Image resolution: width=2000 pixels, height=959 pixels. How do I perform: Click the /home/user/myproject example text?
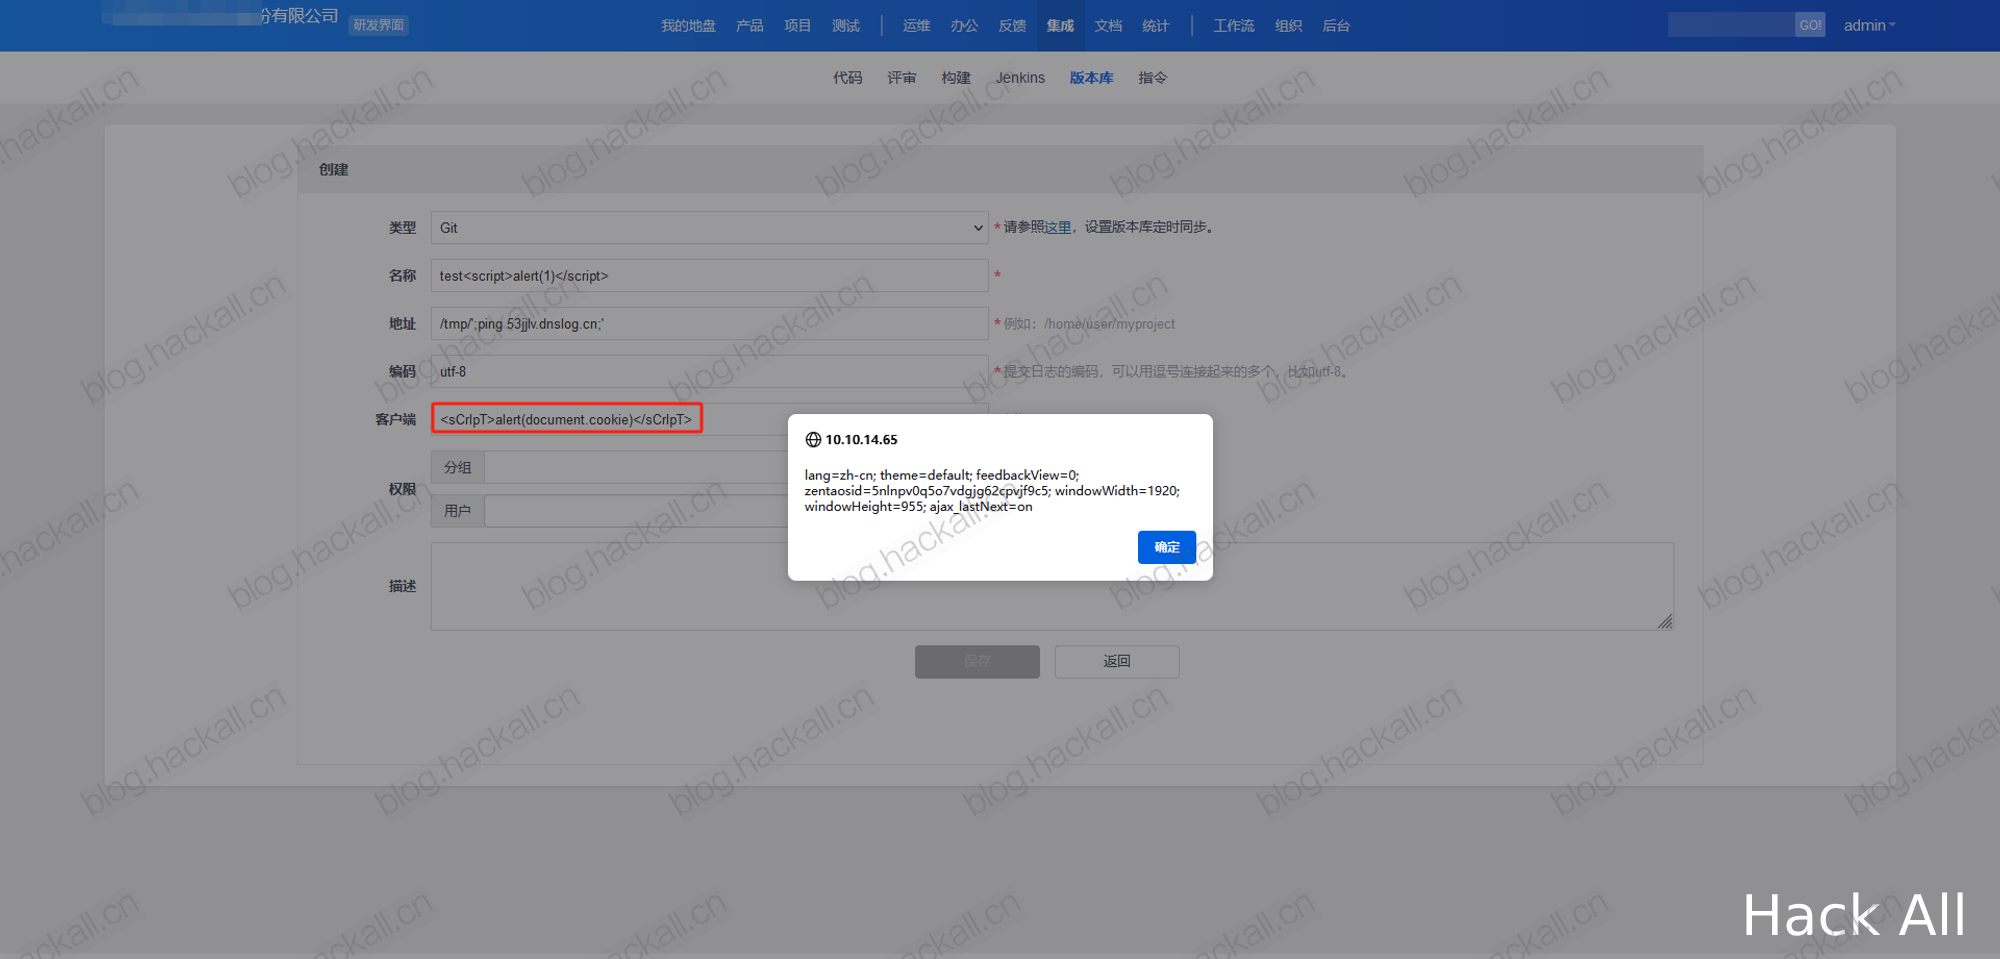[x=1109, y=324]
